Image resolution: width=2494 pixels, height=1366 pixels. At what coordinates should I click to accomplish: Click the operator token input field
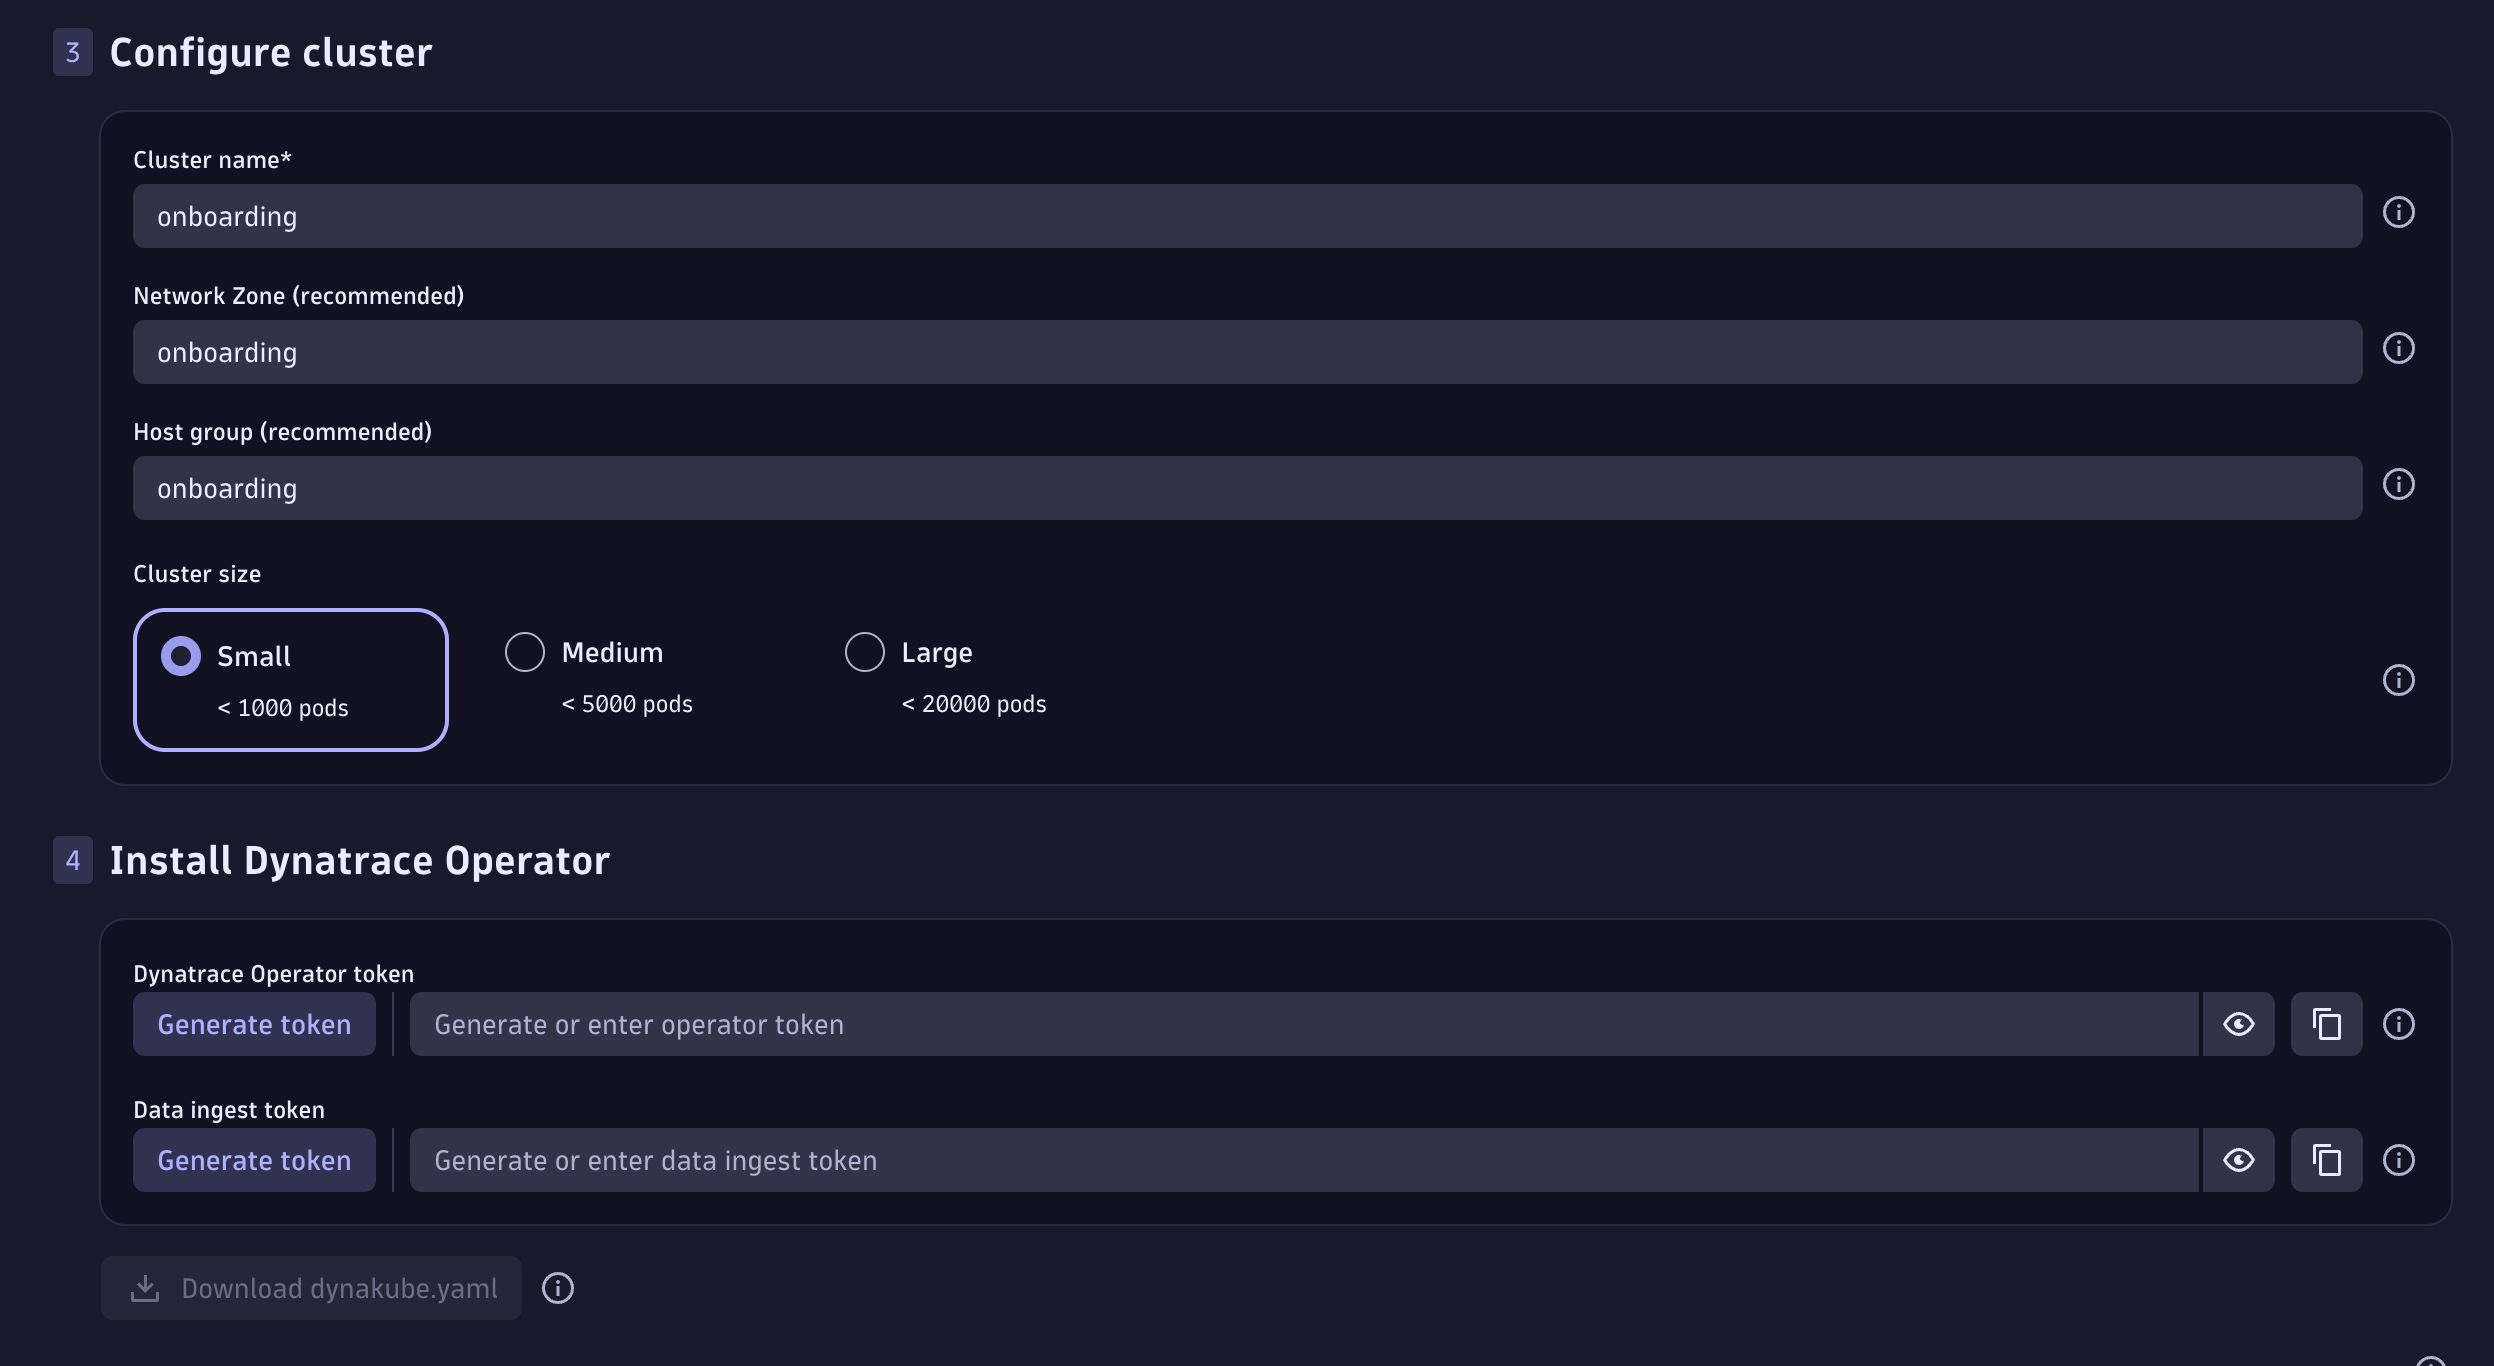[x=1302, y=1025]
